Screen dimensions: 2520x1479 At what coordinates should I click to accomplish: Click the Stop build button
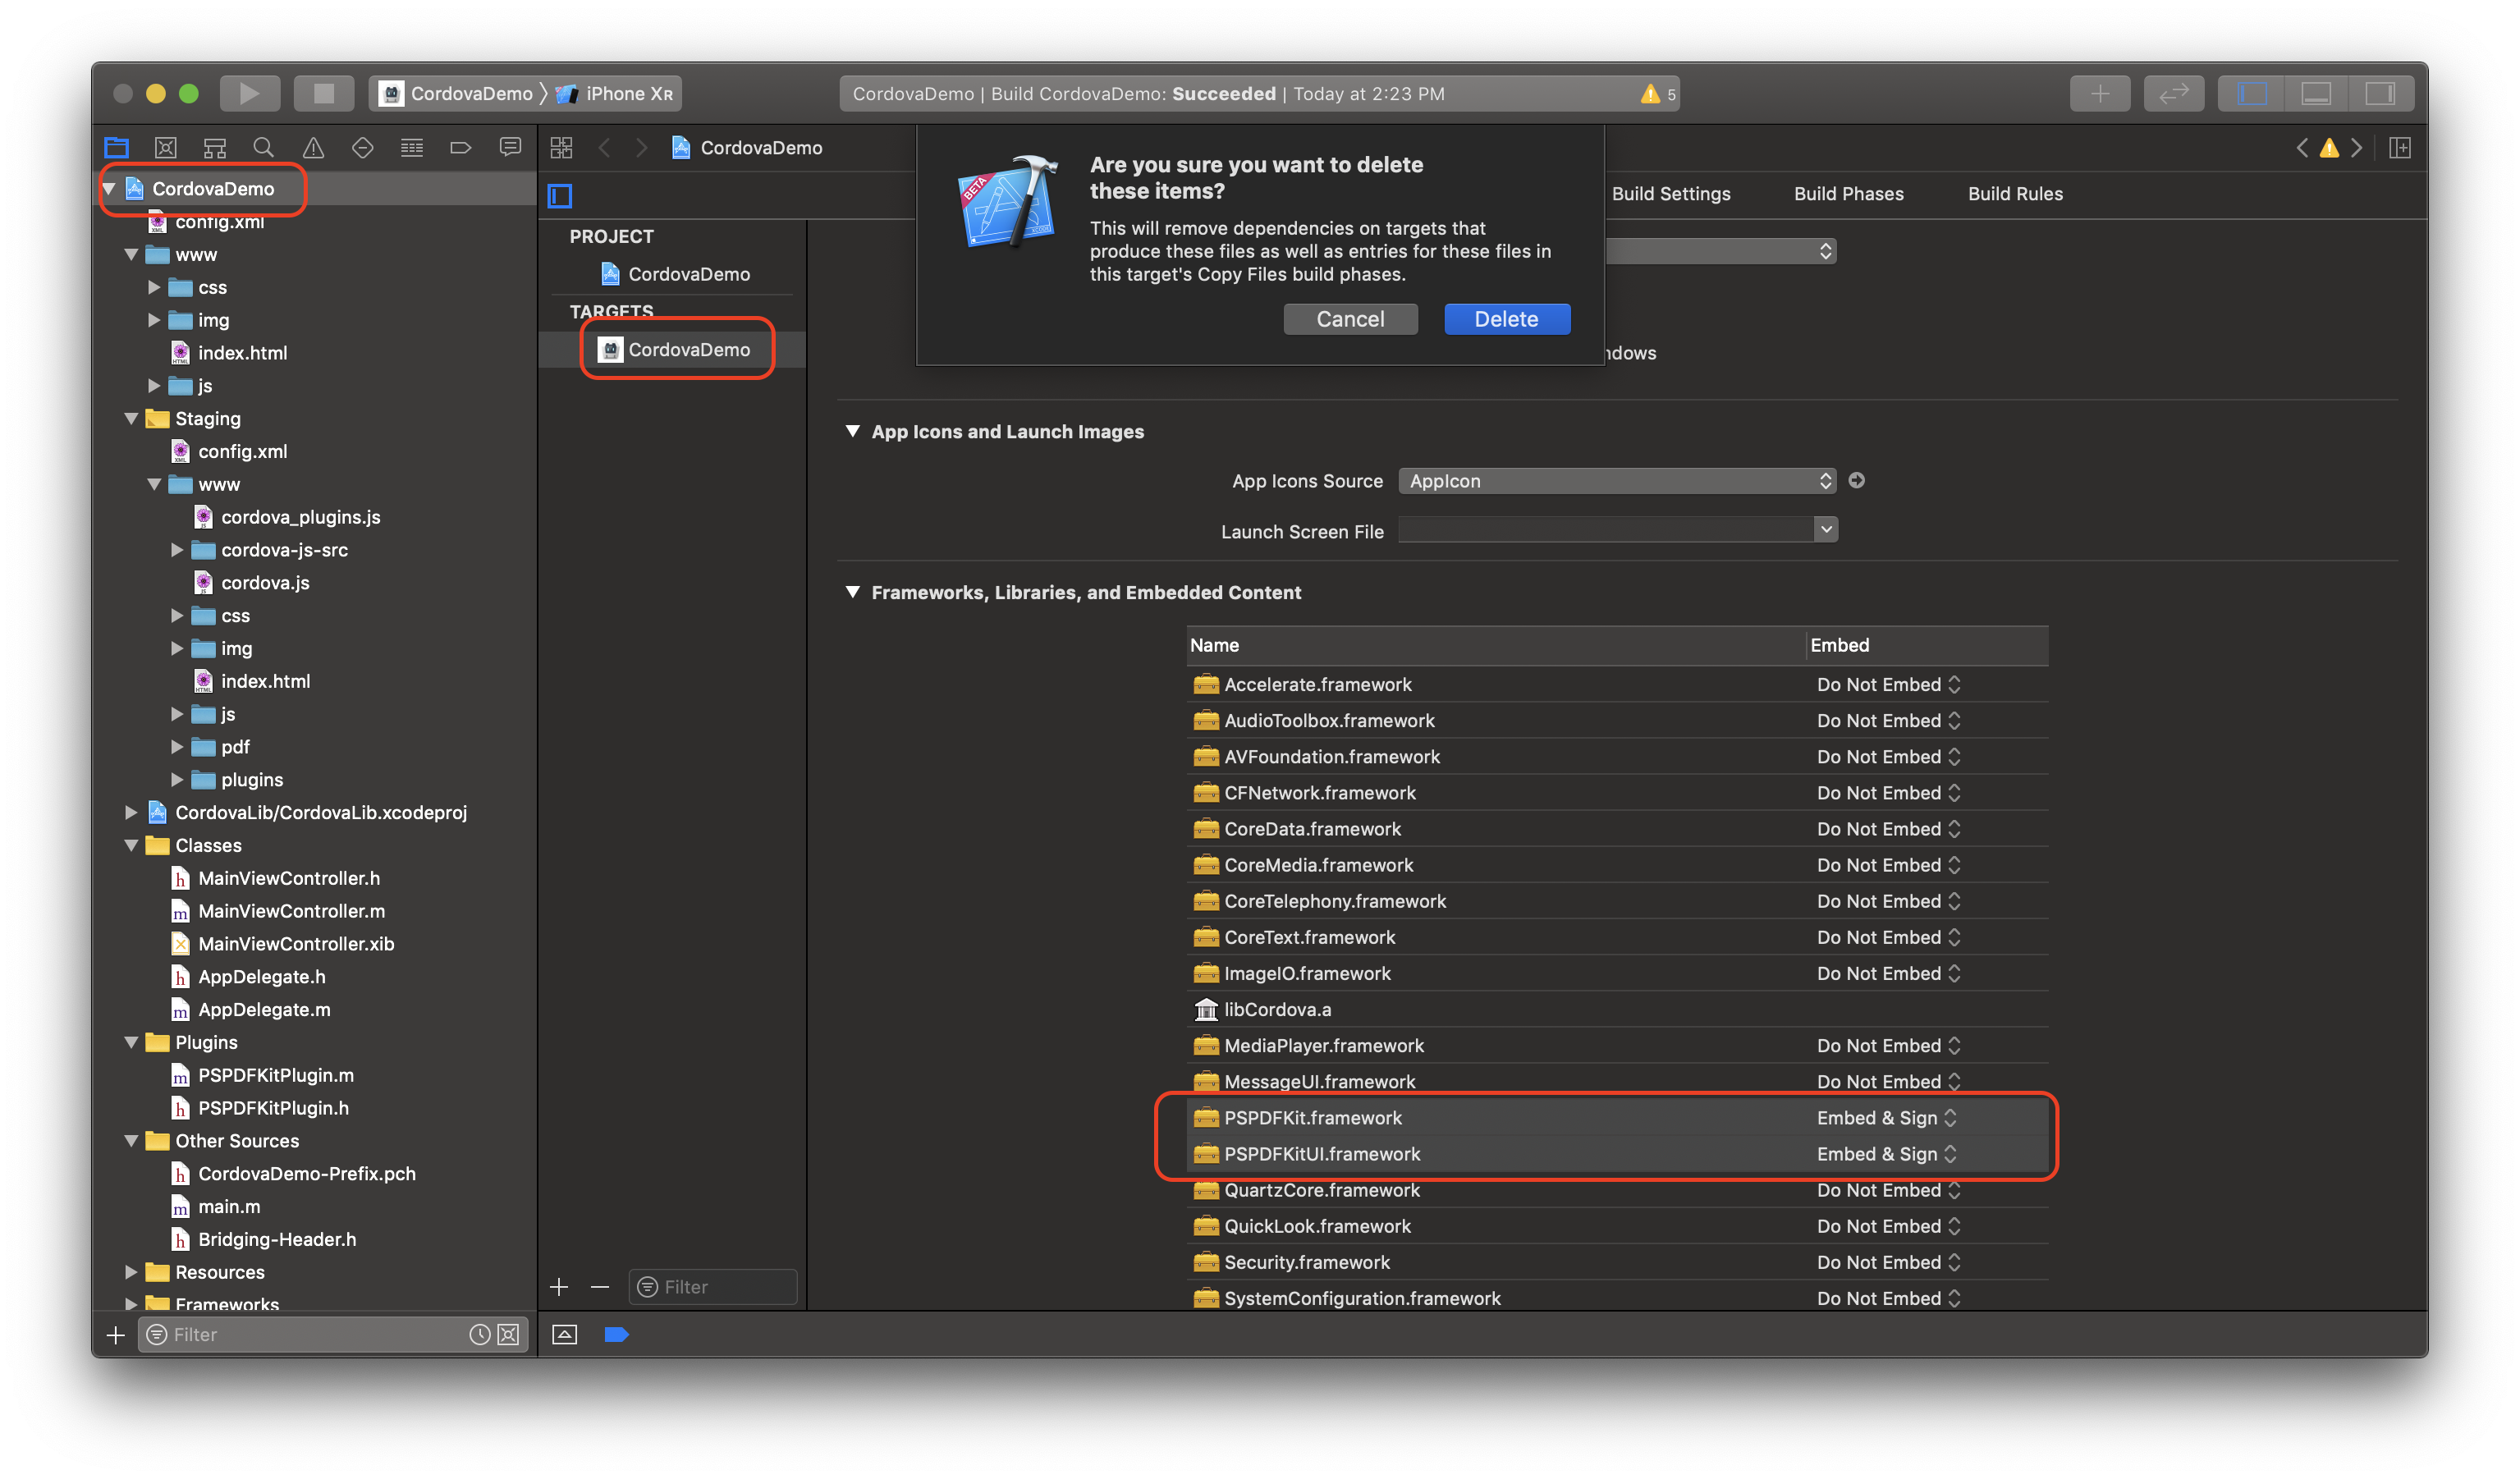point(323,93)
